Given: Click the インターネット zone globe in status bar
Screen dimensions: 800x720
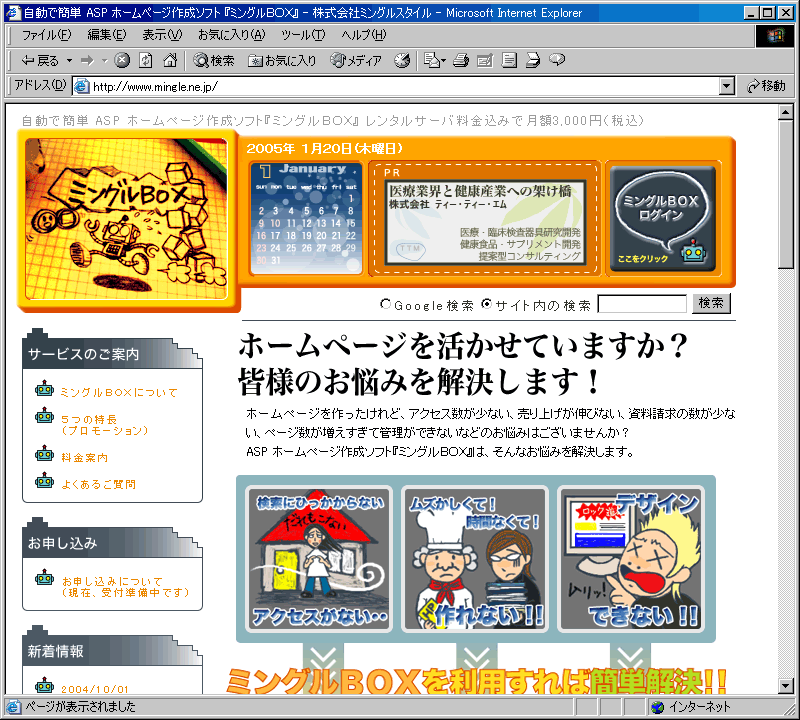Looking at the screenshot, I should click(658, 707).
